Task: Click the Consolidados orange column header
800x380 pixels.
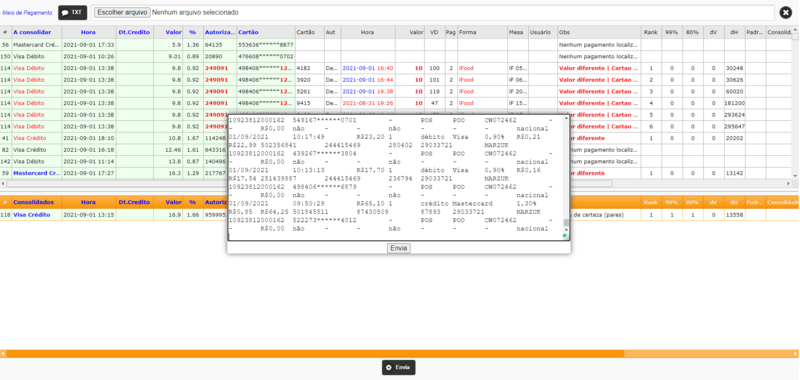Action: [x=36, y=202]
